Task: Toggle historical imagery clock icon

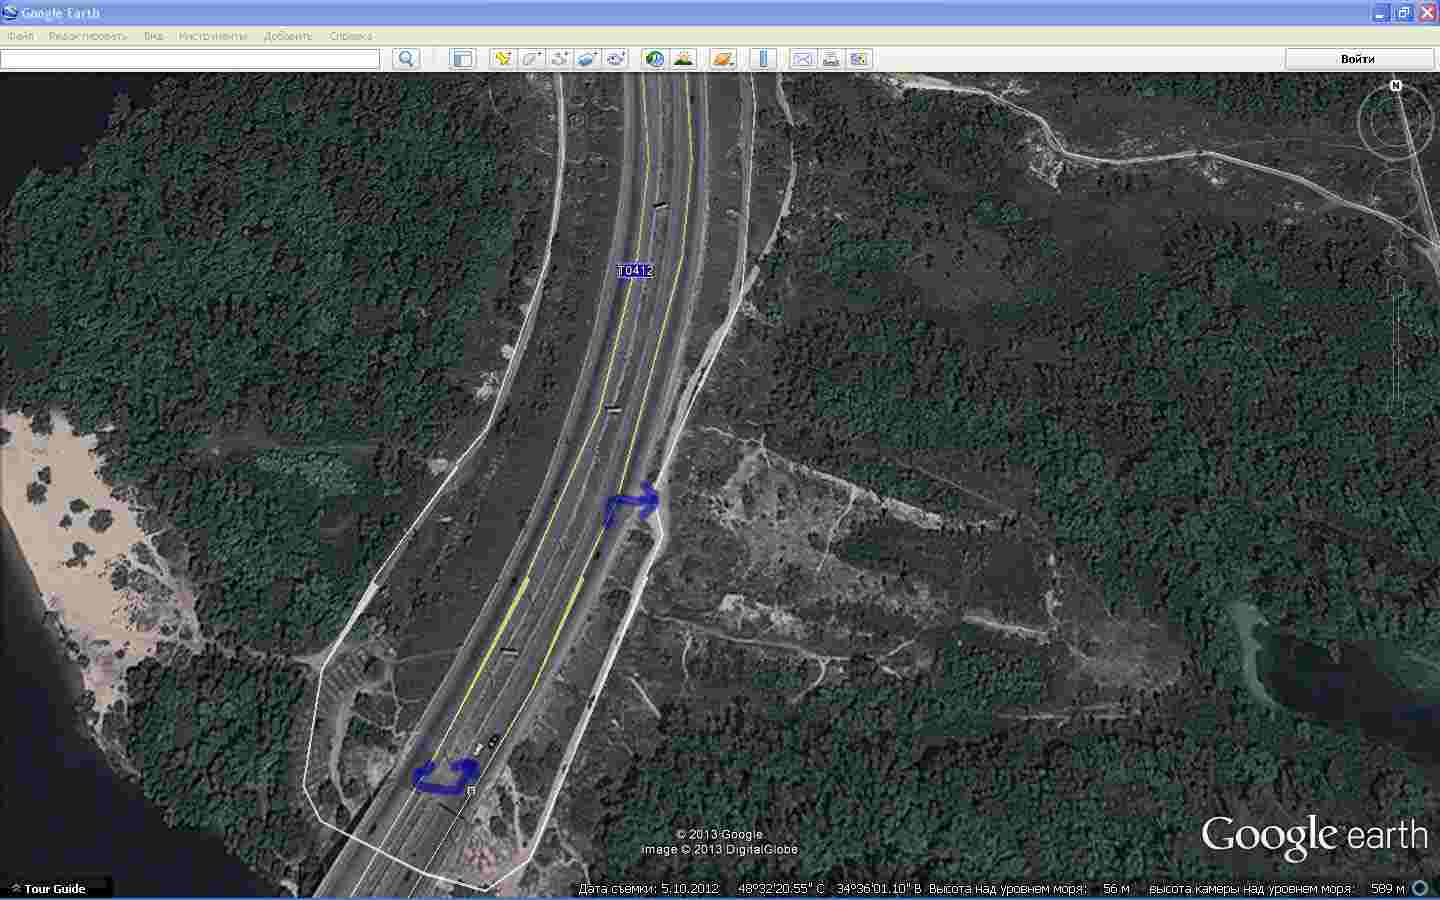Action: click(x=654, y=59)
